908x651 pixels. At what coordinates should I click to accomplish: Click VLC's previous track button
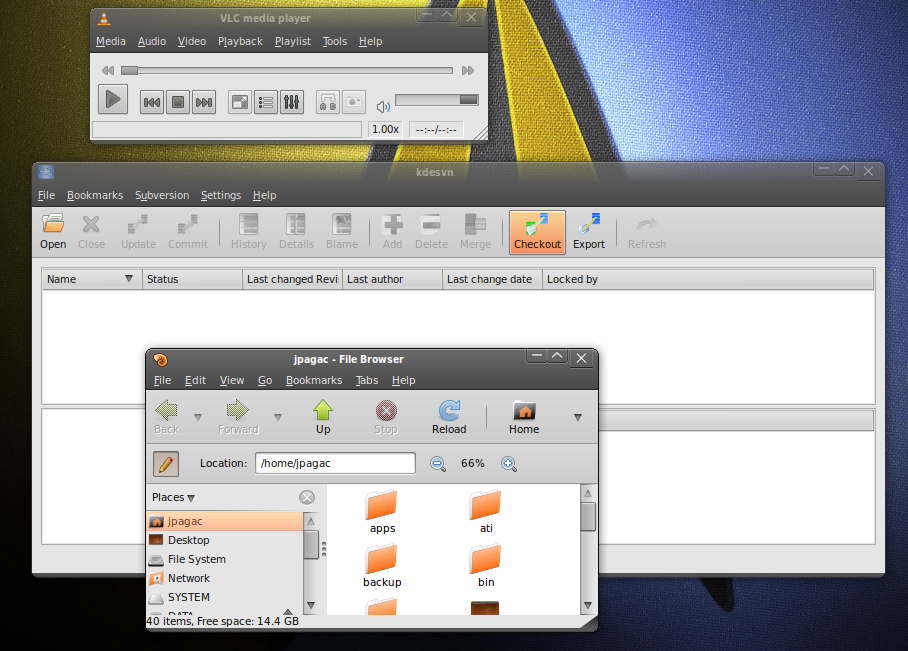click(152, 103)
